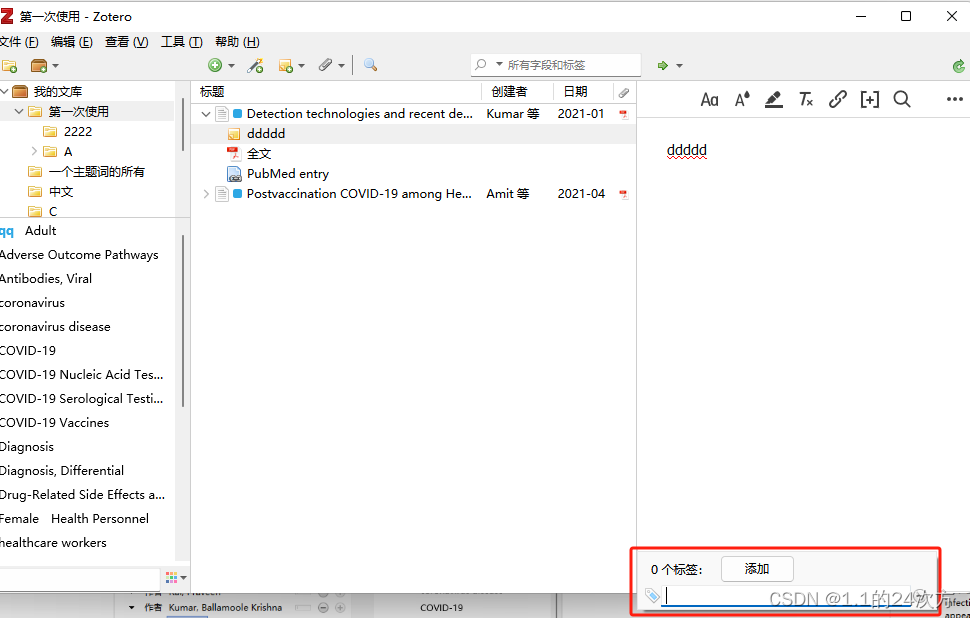Collapse the Detection technologies item row
The height and width of the screenshot is (618, 970).
click(206, 114)
